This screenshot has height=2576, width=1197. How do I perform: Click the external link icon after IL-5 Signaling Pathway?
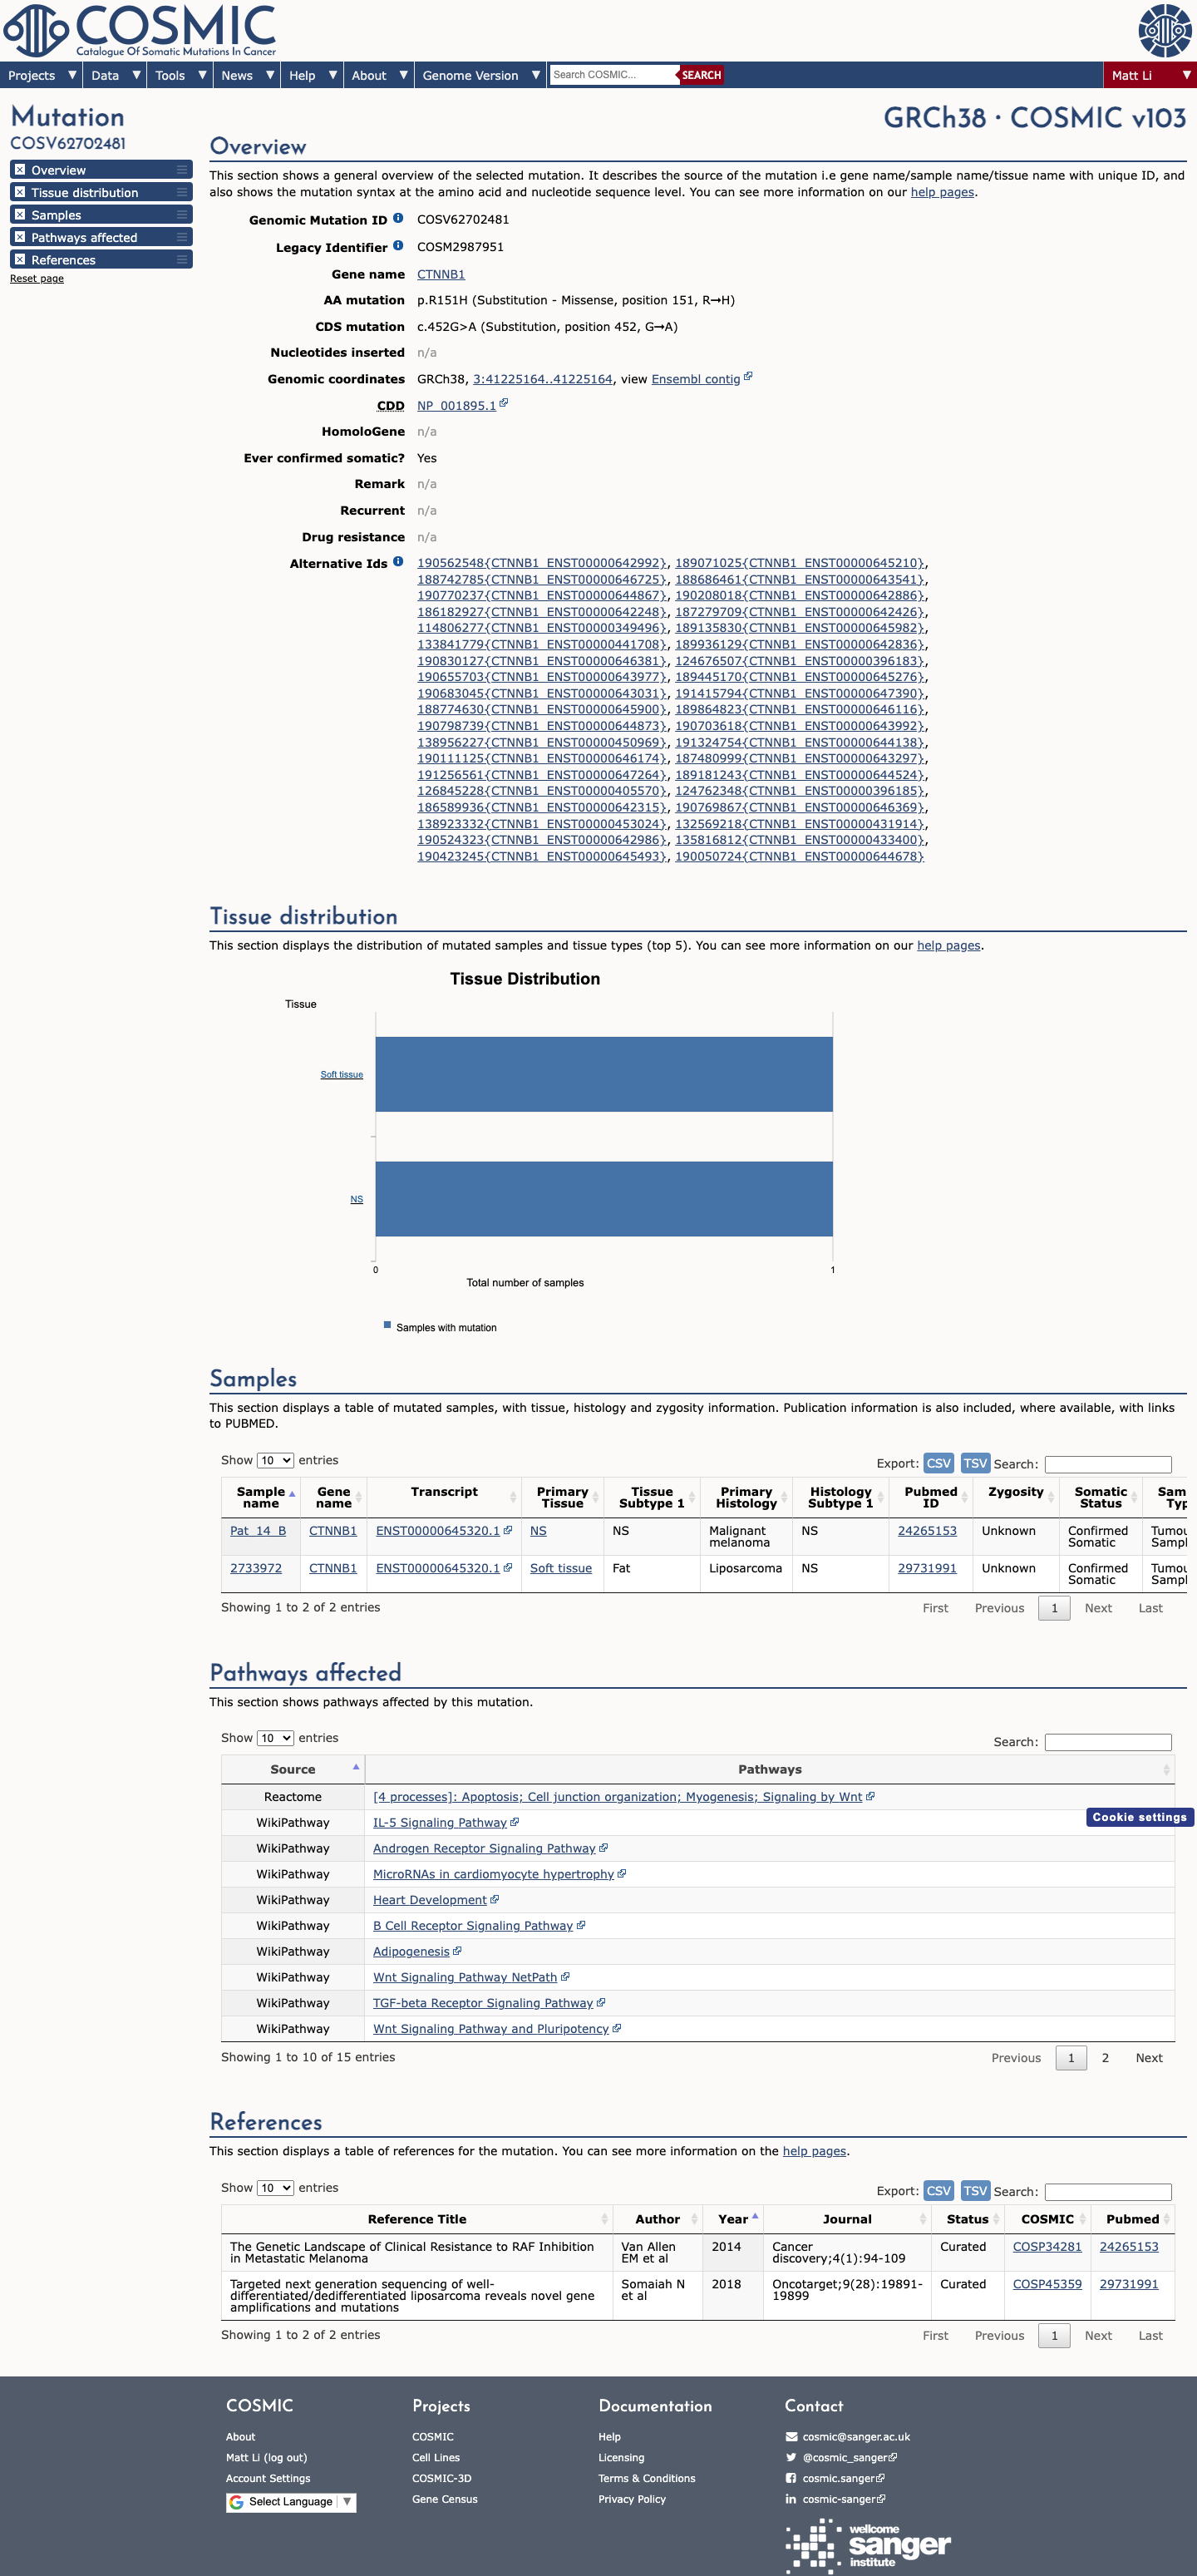(515, 1822)
